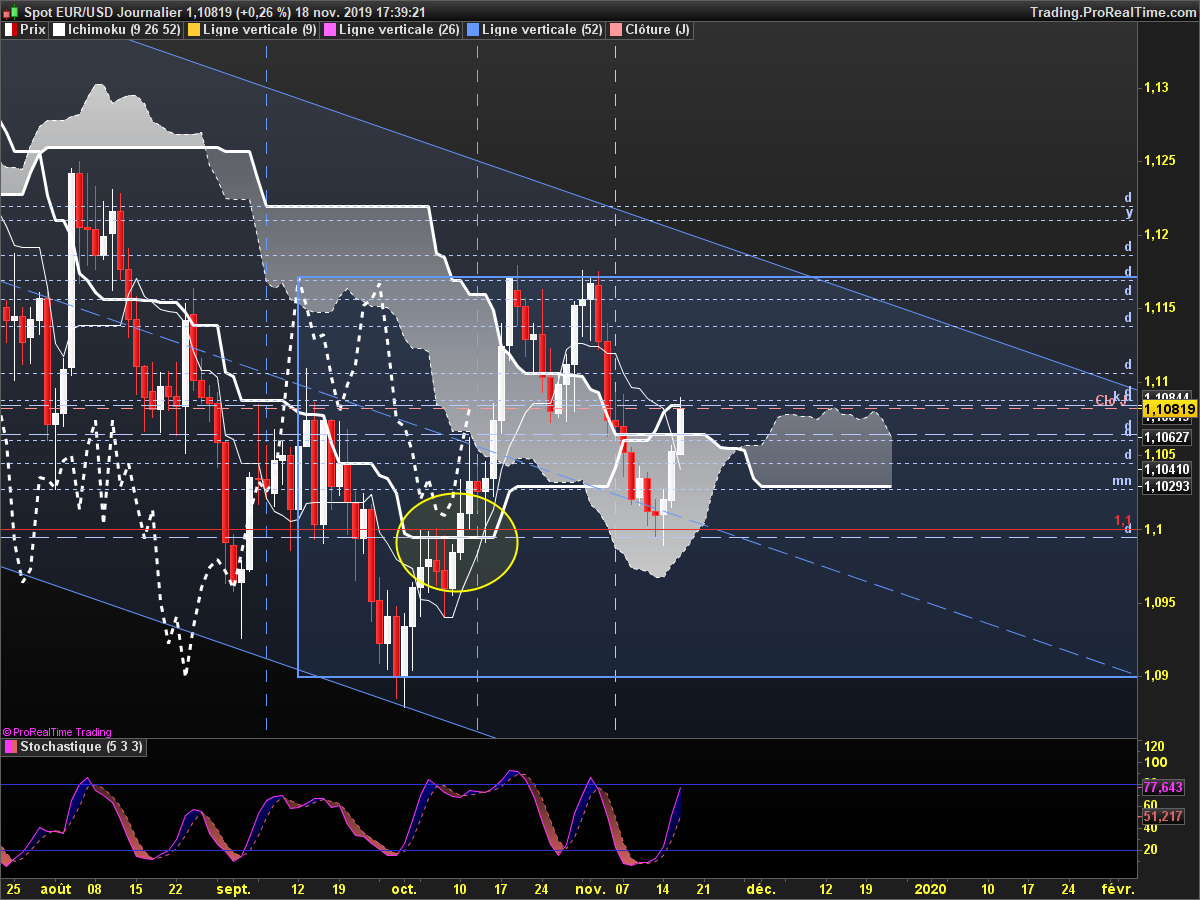Click the 2020 date axis label
This screenshot has height=900, width=1200.
click(x=931, y=888)
